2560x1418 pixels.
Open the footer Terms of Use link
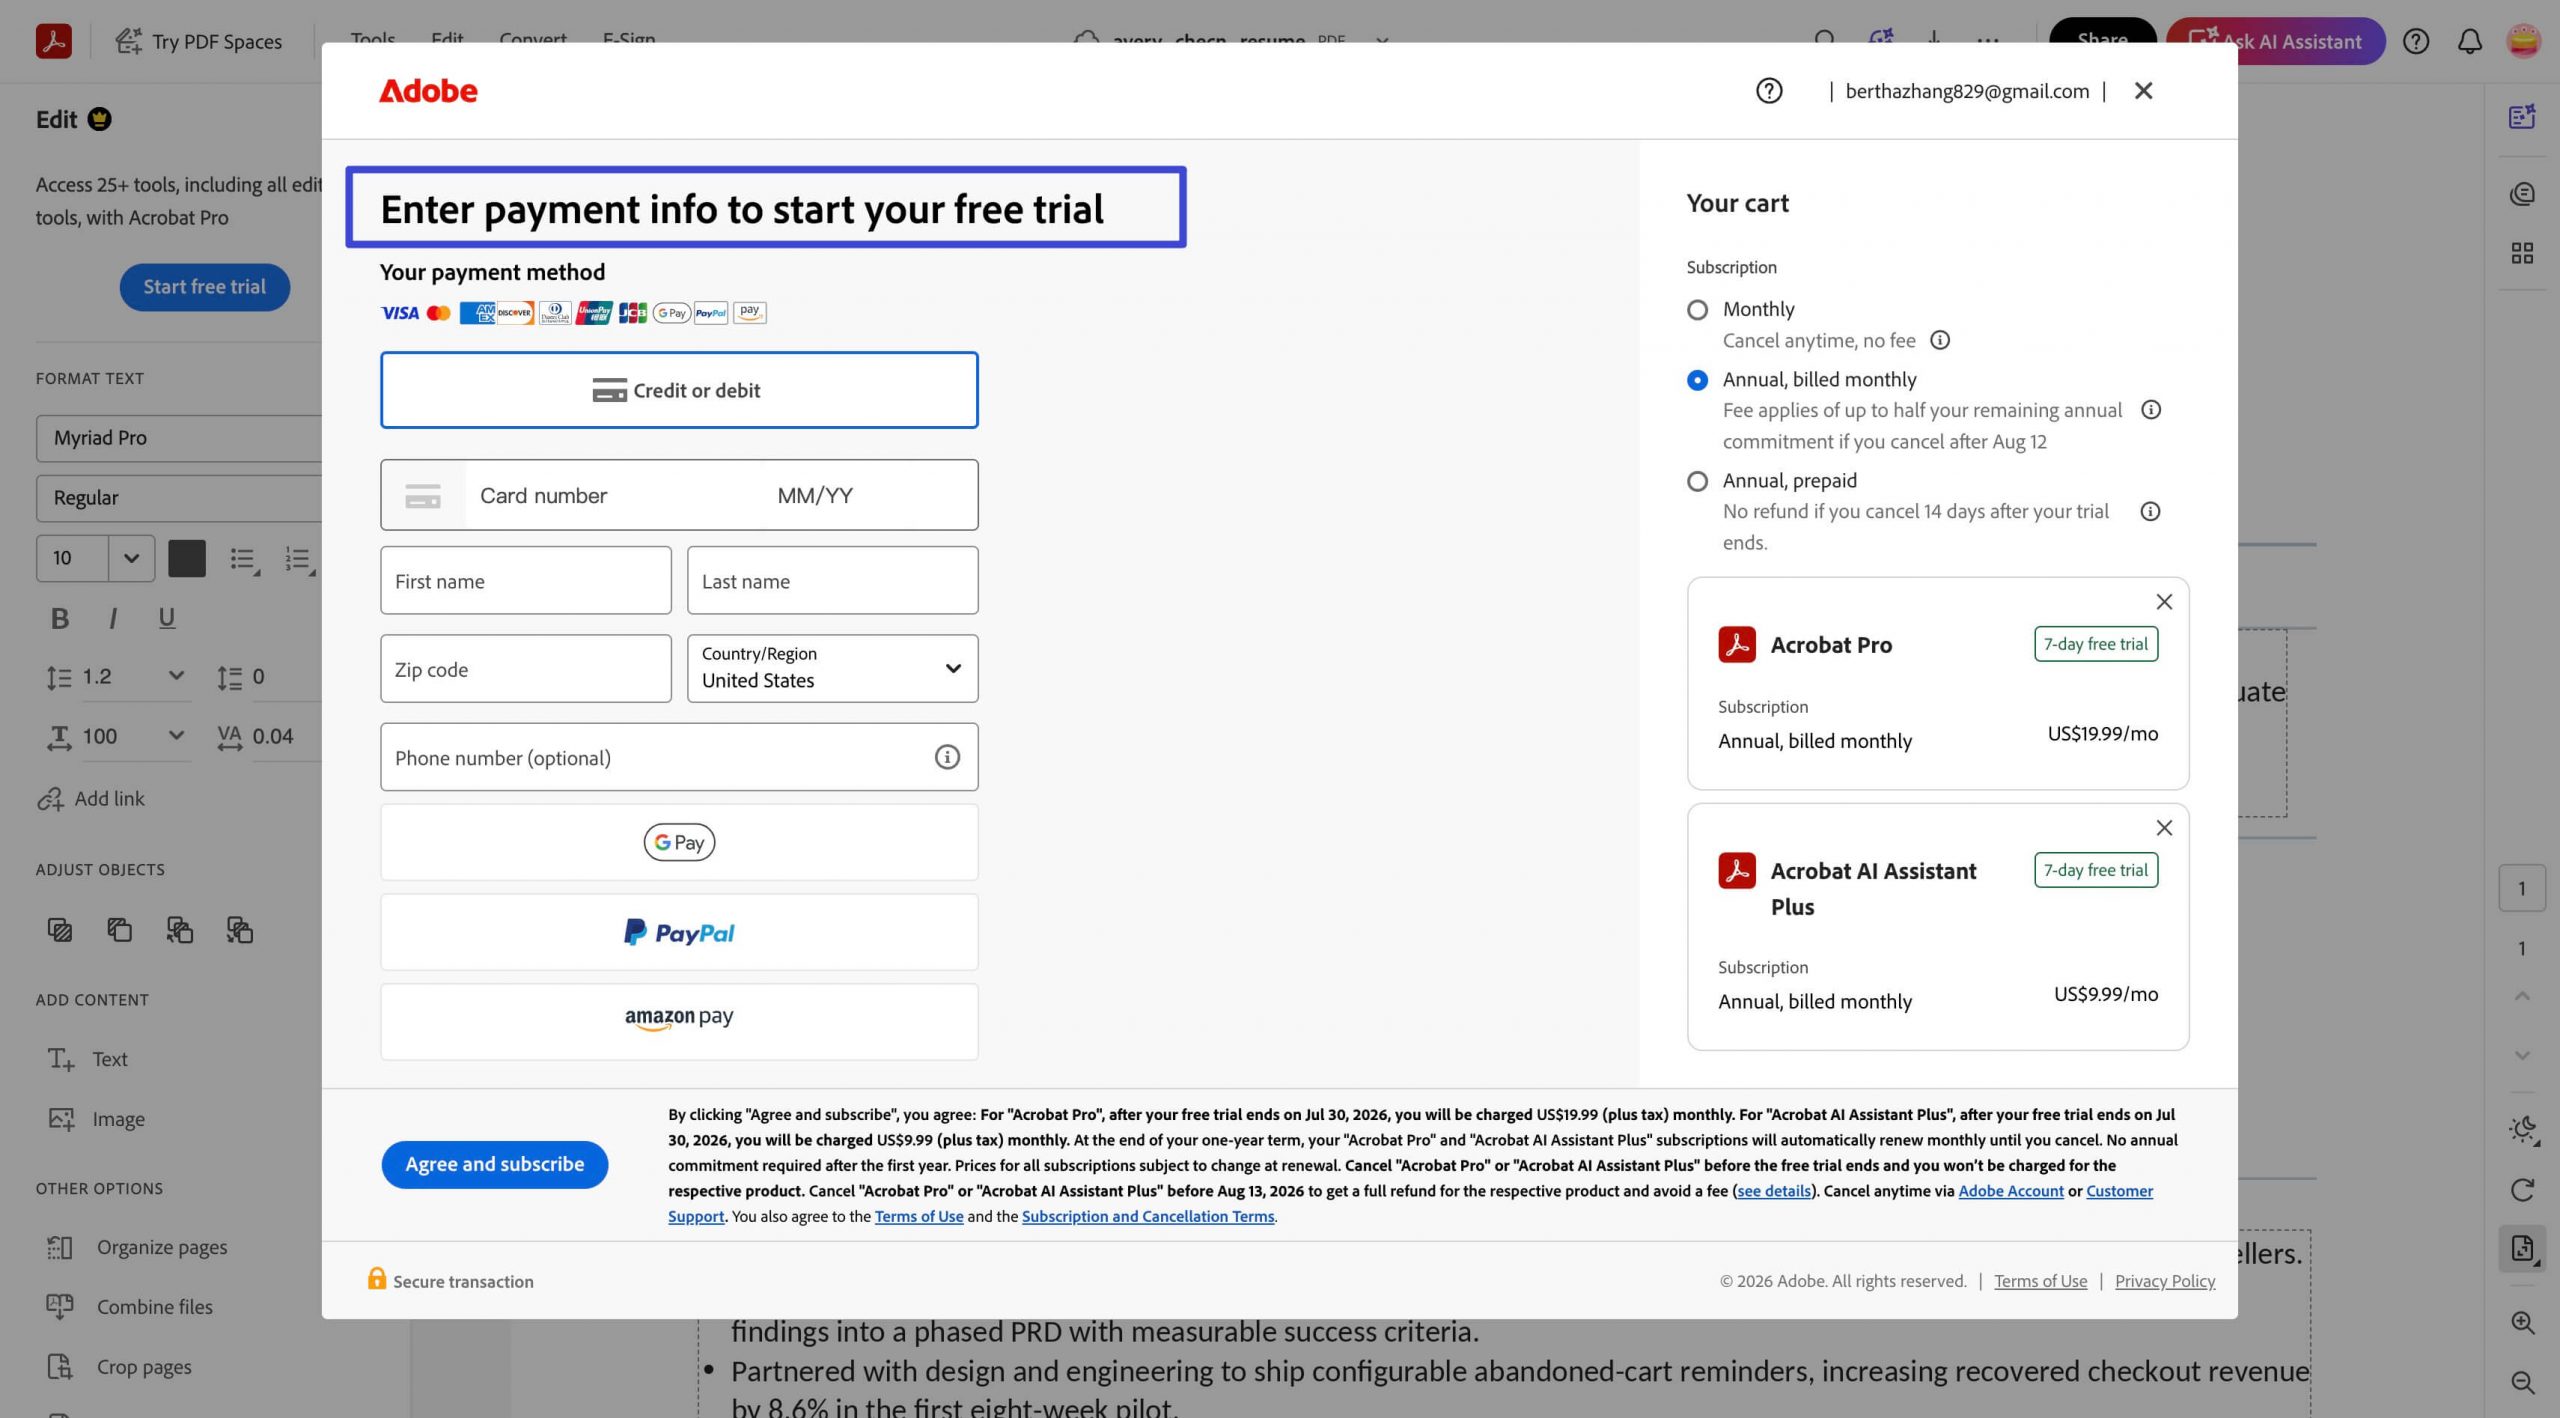pyautogui.click(x=2040, y=1281)
